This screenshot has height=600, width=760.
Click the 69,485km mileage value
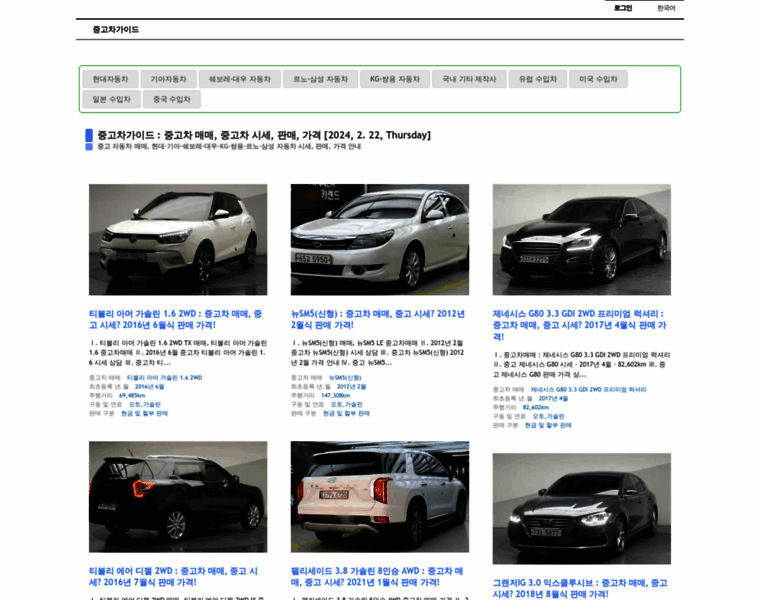(x=132, y=395)
